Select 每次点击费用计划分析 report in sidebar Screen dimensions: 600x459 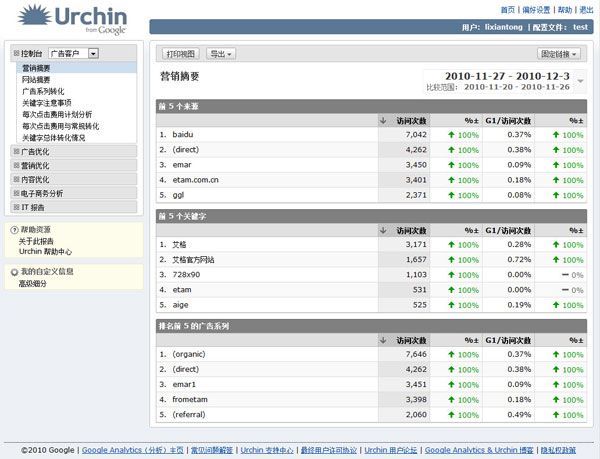pyautogui.click(x=57, y=114)
